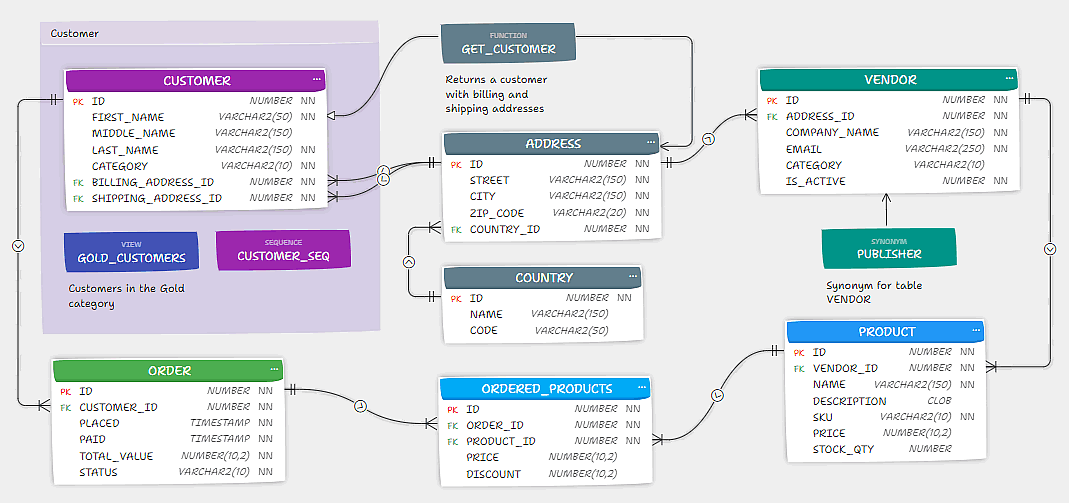Select the EMAIL column in VENDOR
This screenshot has height=503, width=1069.
click(x=889, y=149)
